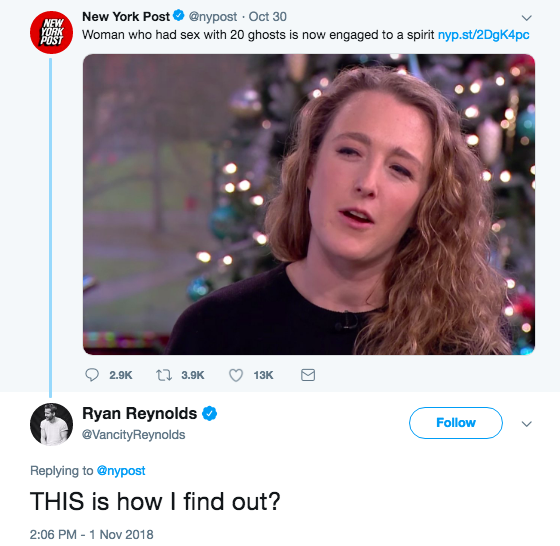Send tweet via envelope message icon
Screen dimensions: 560x546
tap(308, 375)
